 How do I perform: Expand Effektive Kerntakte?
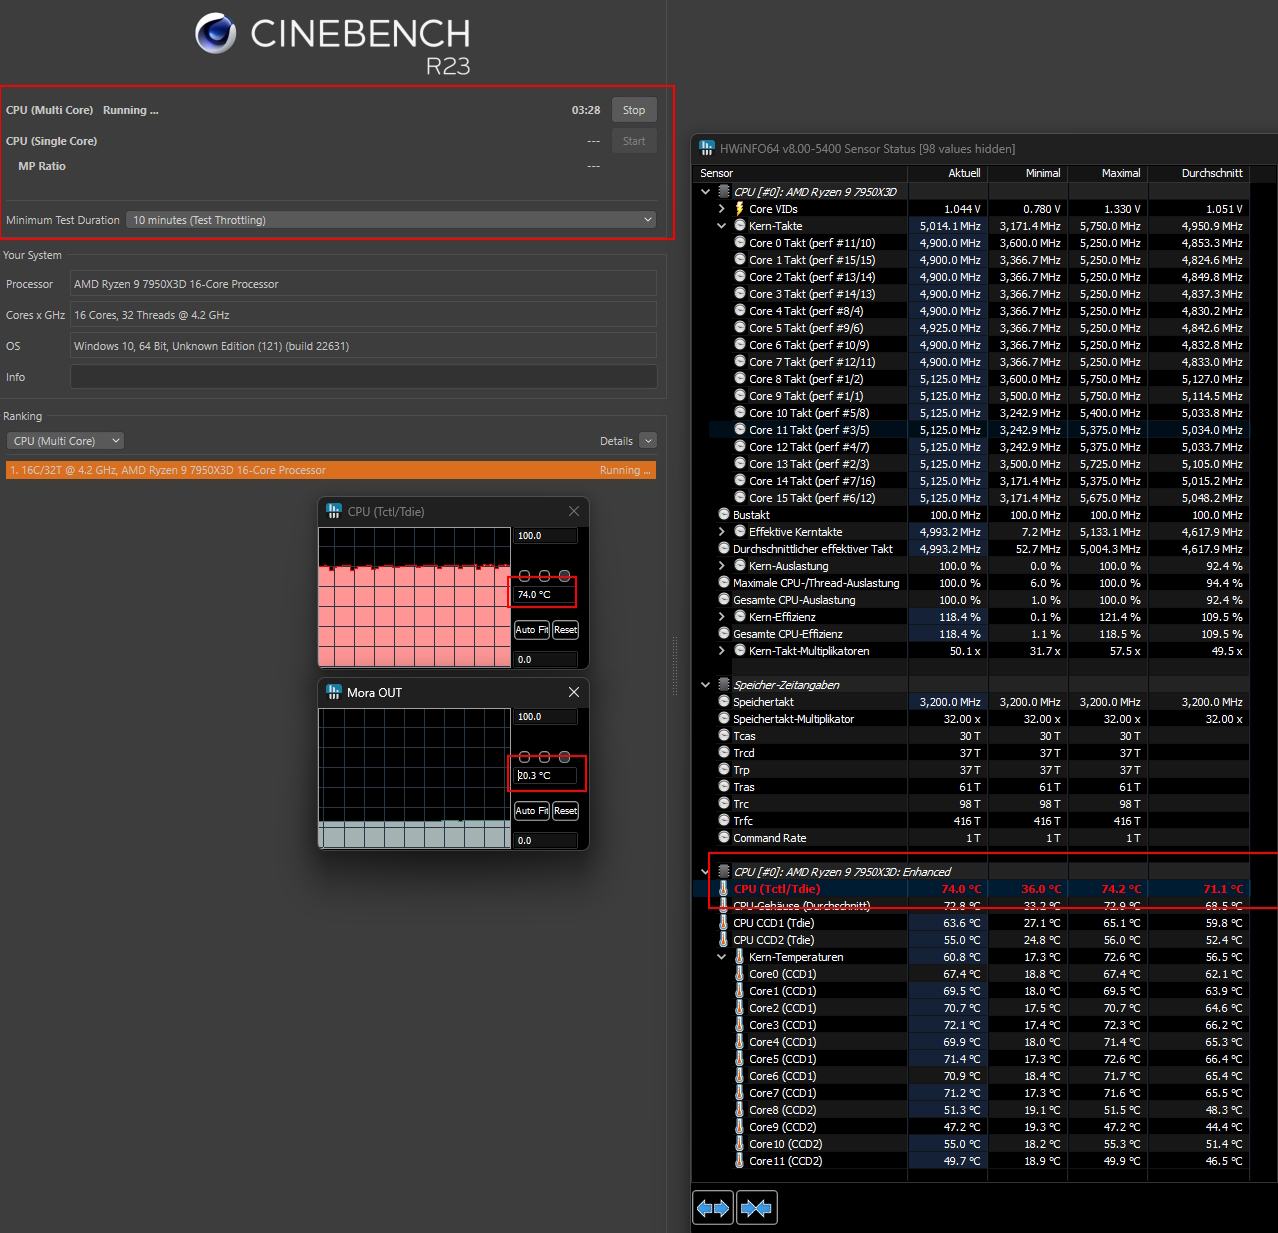(722, 532)
